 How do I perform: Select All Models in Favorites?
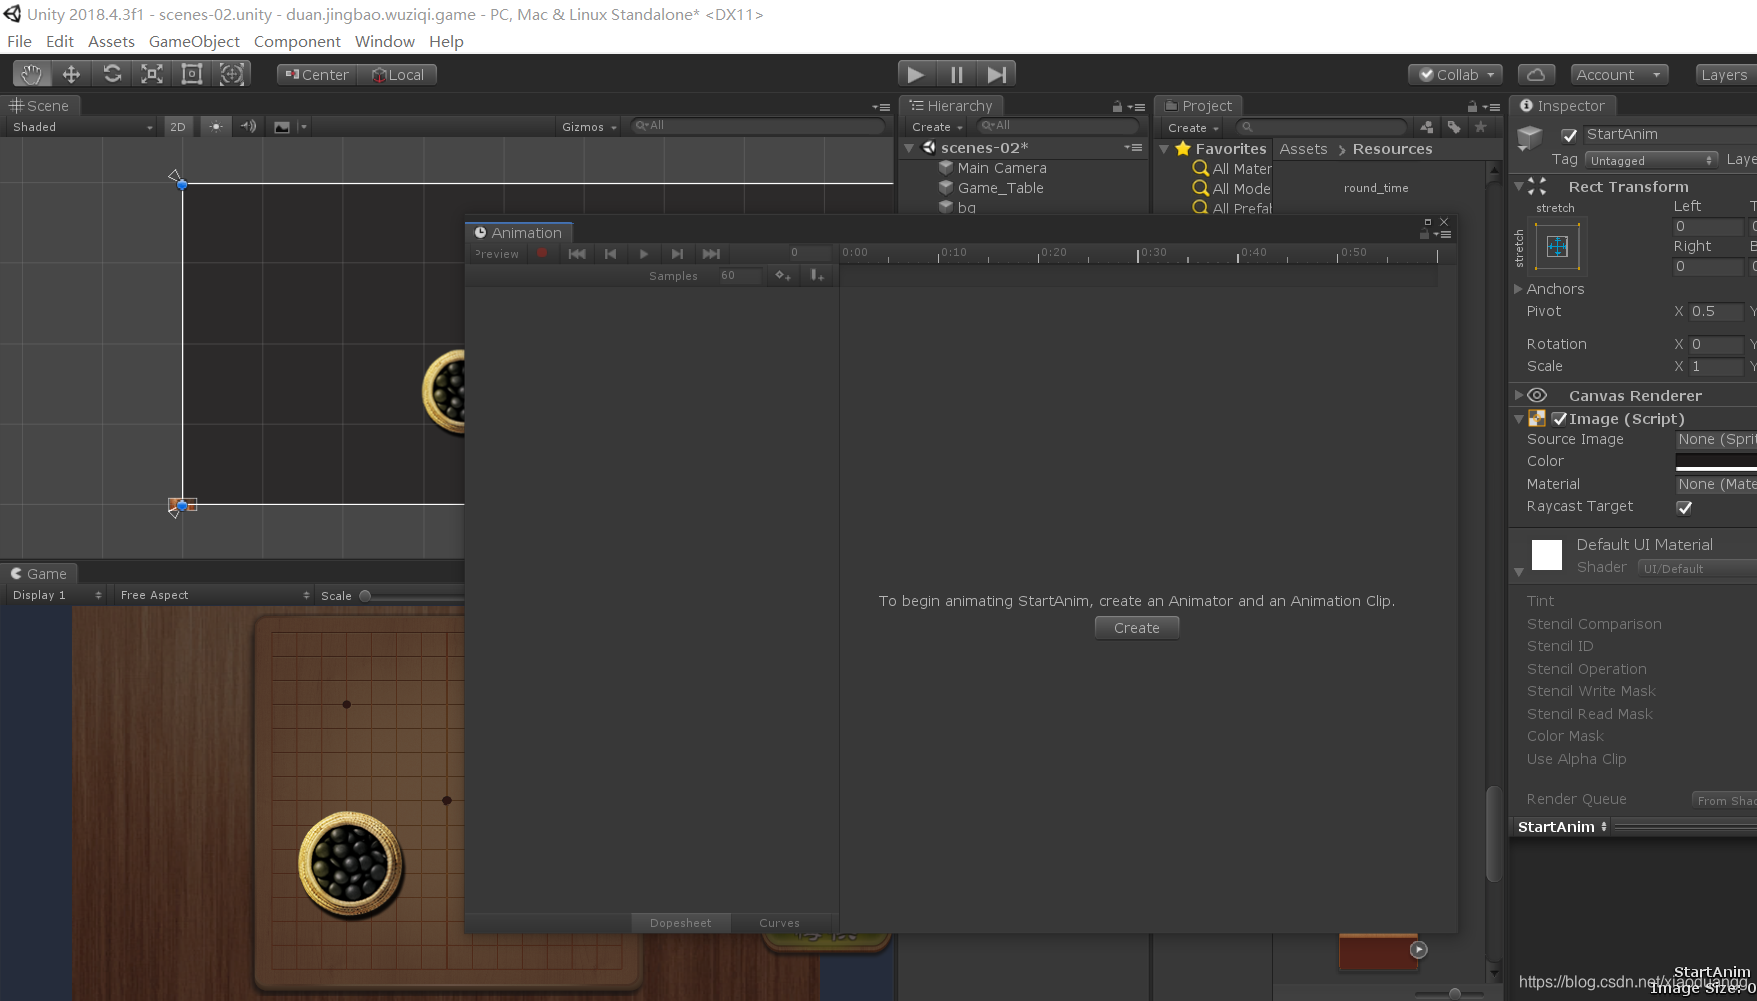click(x=1232, y=188)
